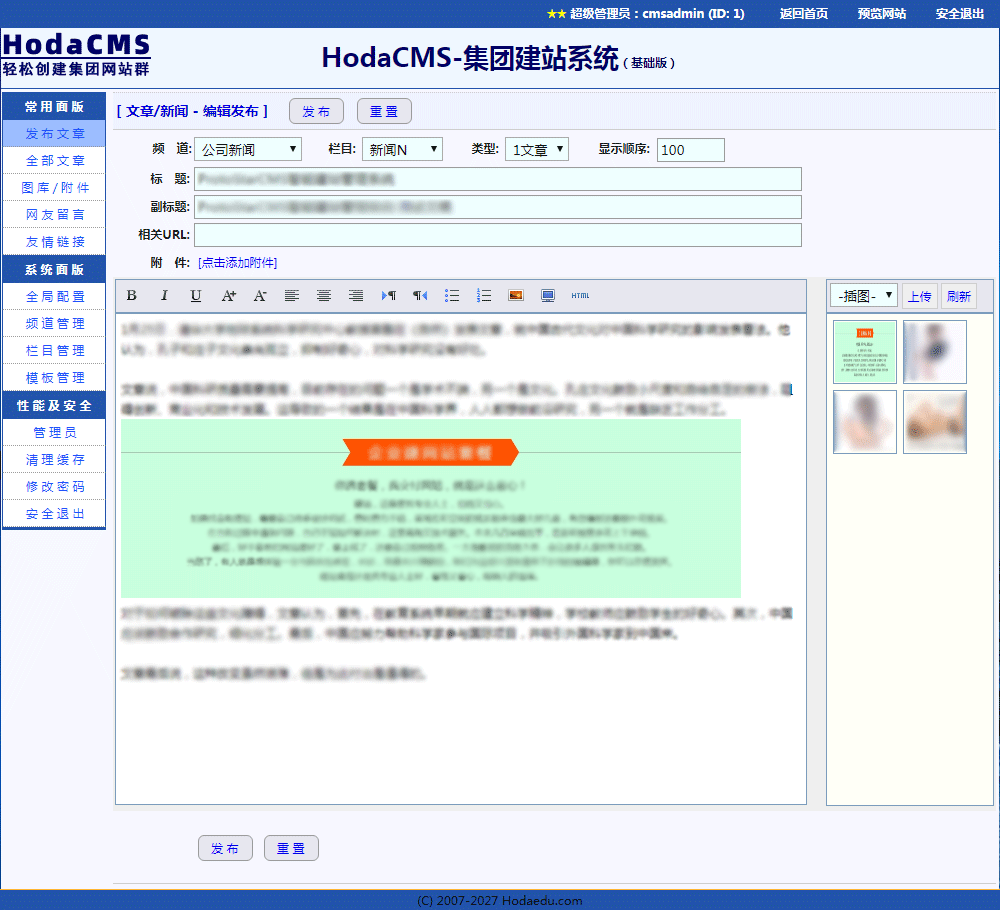The height and width of the screenshot is (910, 1000).
Task: Click the Hodaedu.com copyright footer text
Action: click(499, 900)
